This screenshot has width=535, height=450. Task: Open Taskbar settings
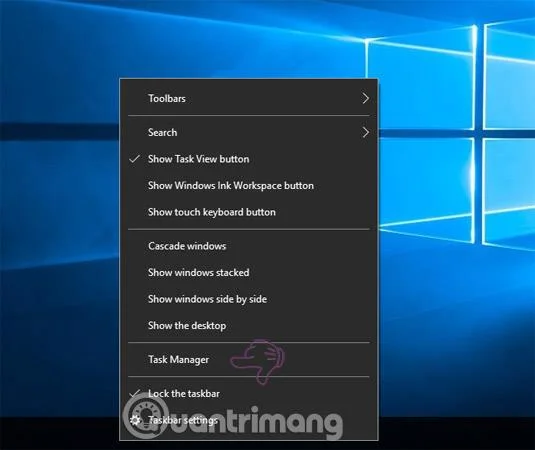[x=248, y=420]
